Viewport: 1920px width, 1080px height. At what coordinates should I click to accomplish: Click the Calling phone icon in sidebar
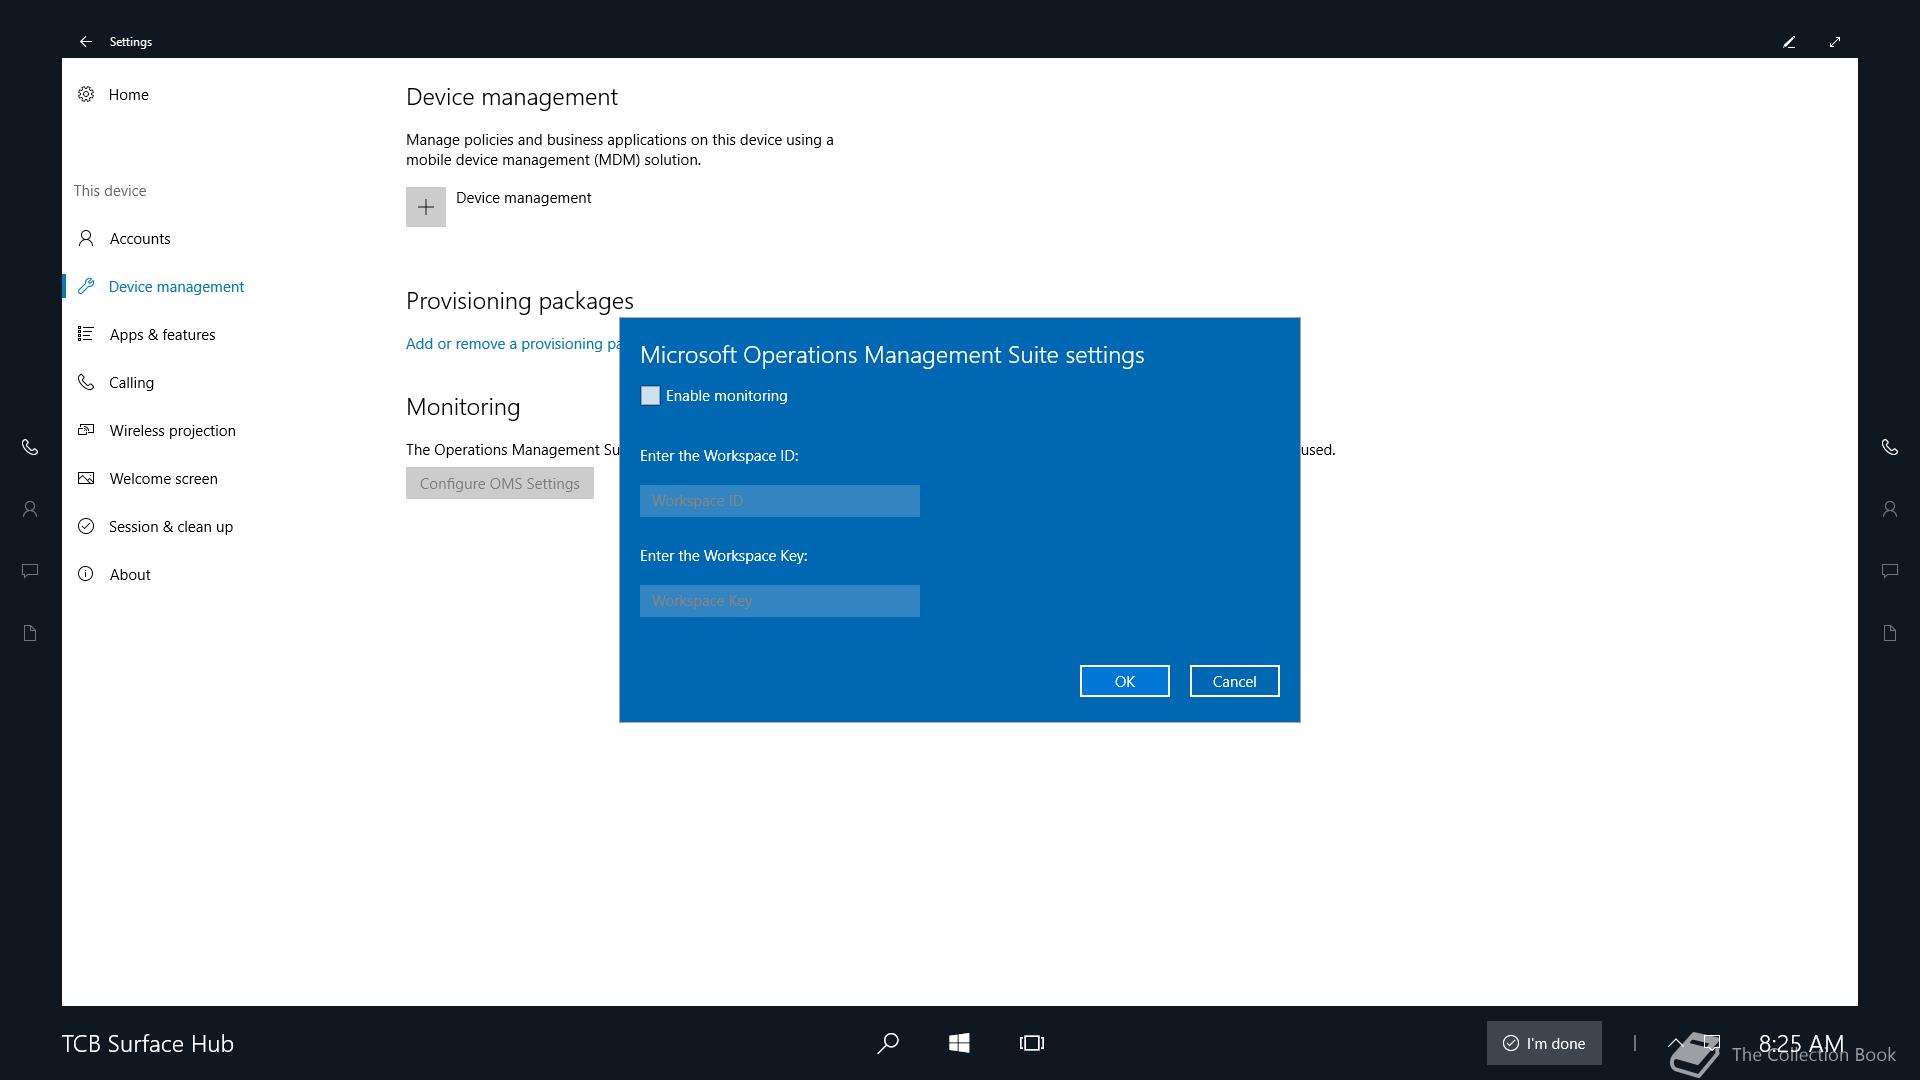[86, 382]
